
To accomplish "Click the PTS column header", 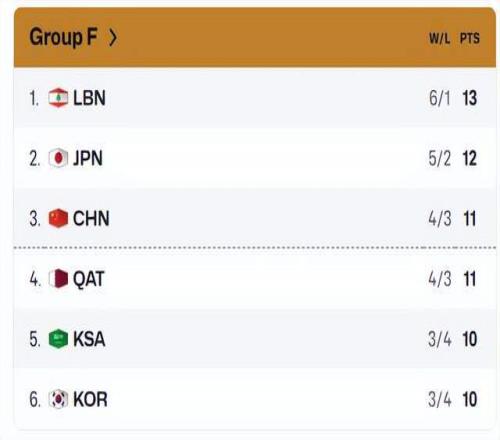I will click(470, 39).
